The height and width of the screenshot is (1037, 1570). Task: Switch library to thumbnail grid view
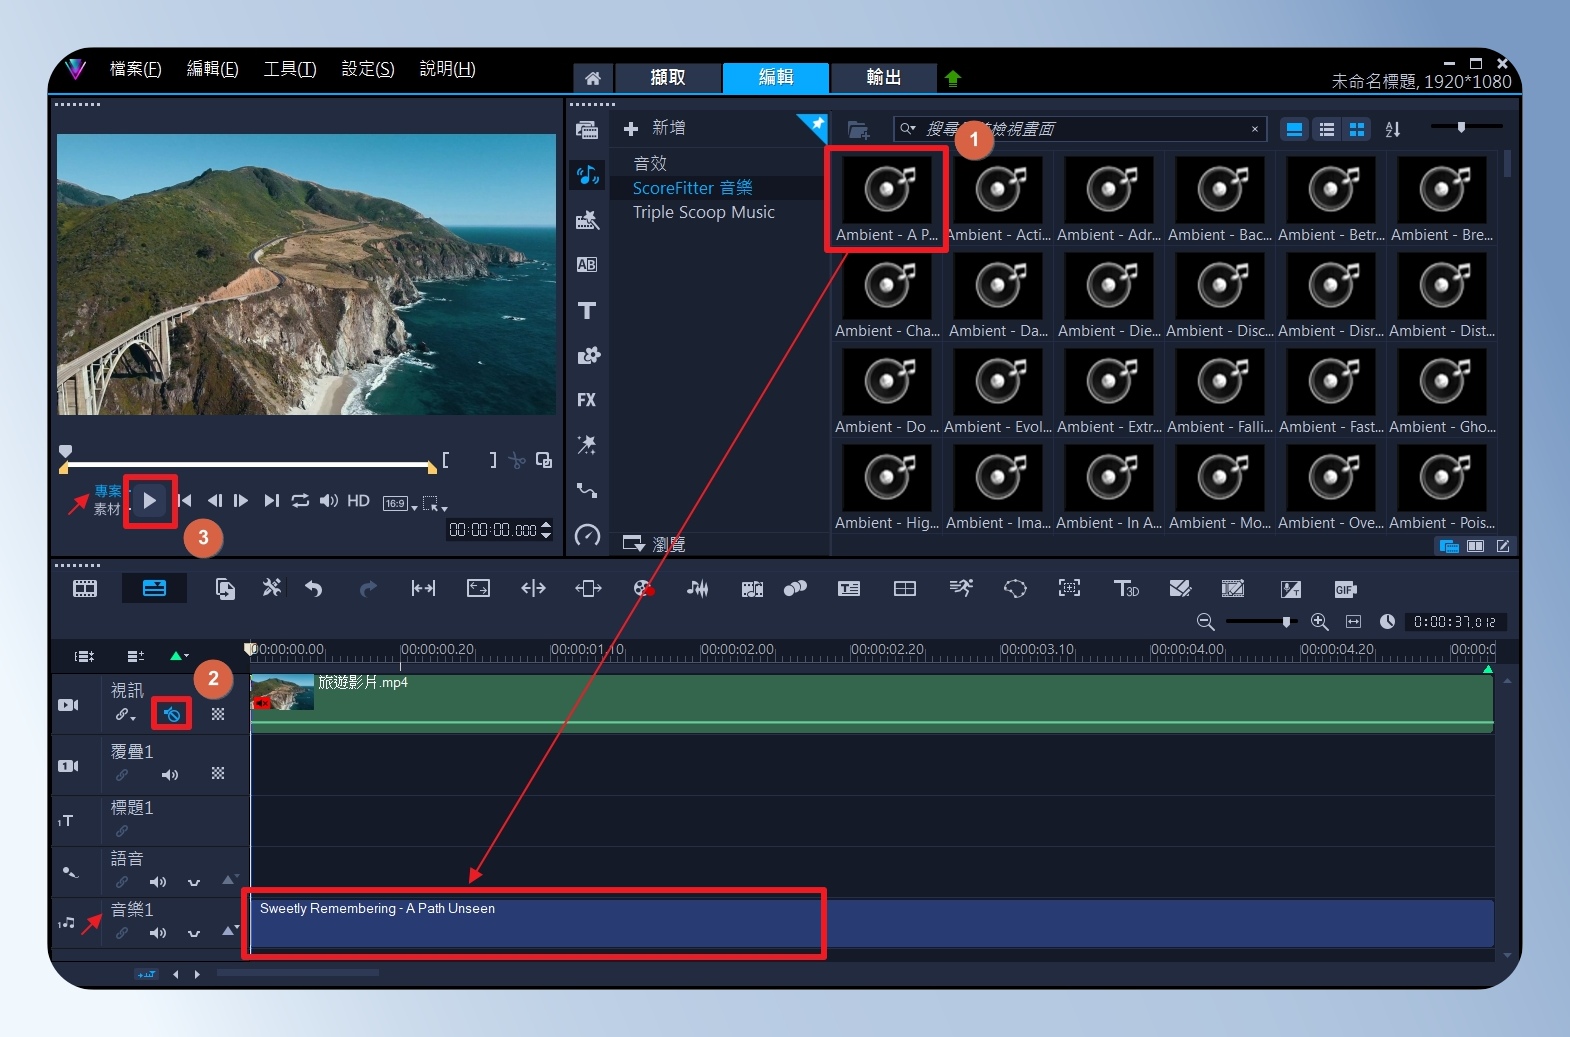[1357, 129]
